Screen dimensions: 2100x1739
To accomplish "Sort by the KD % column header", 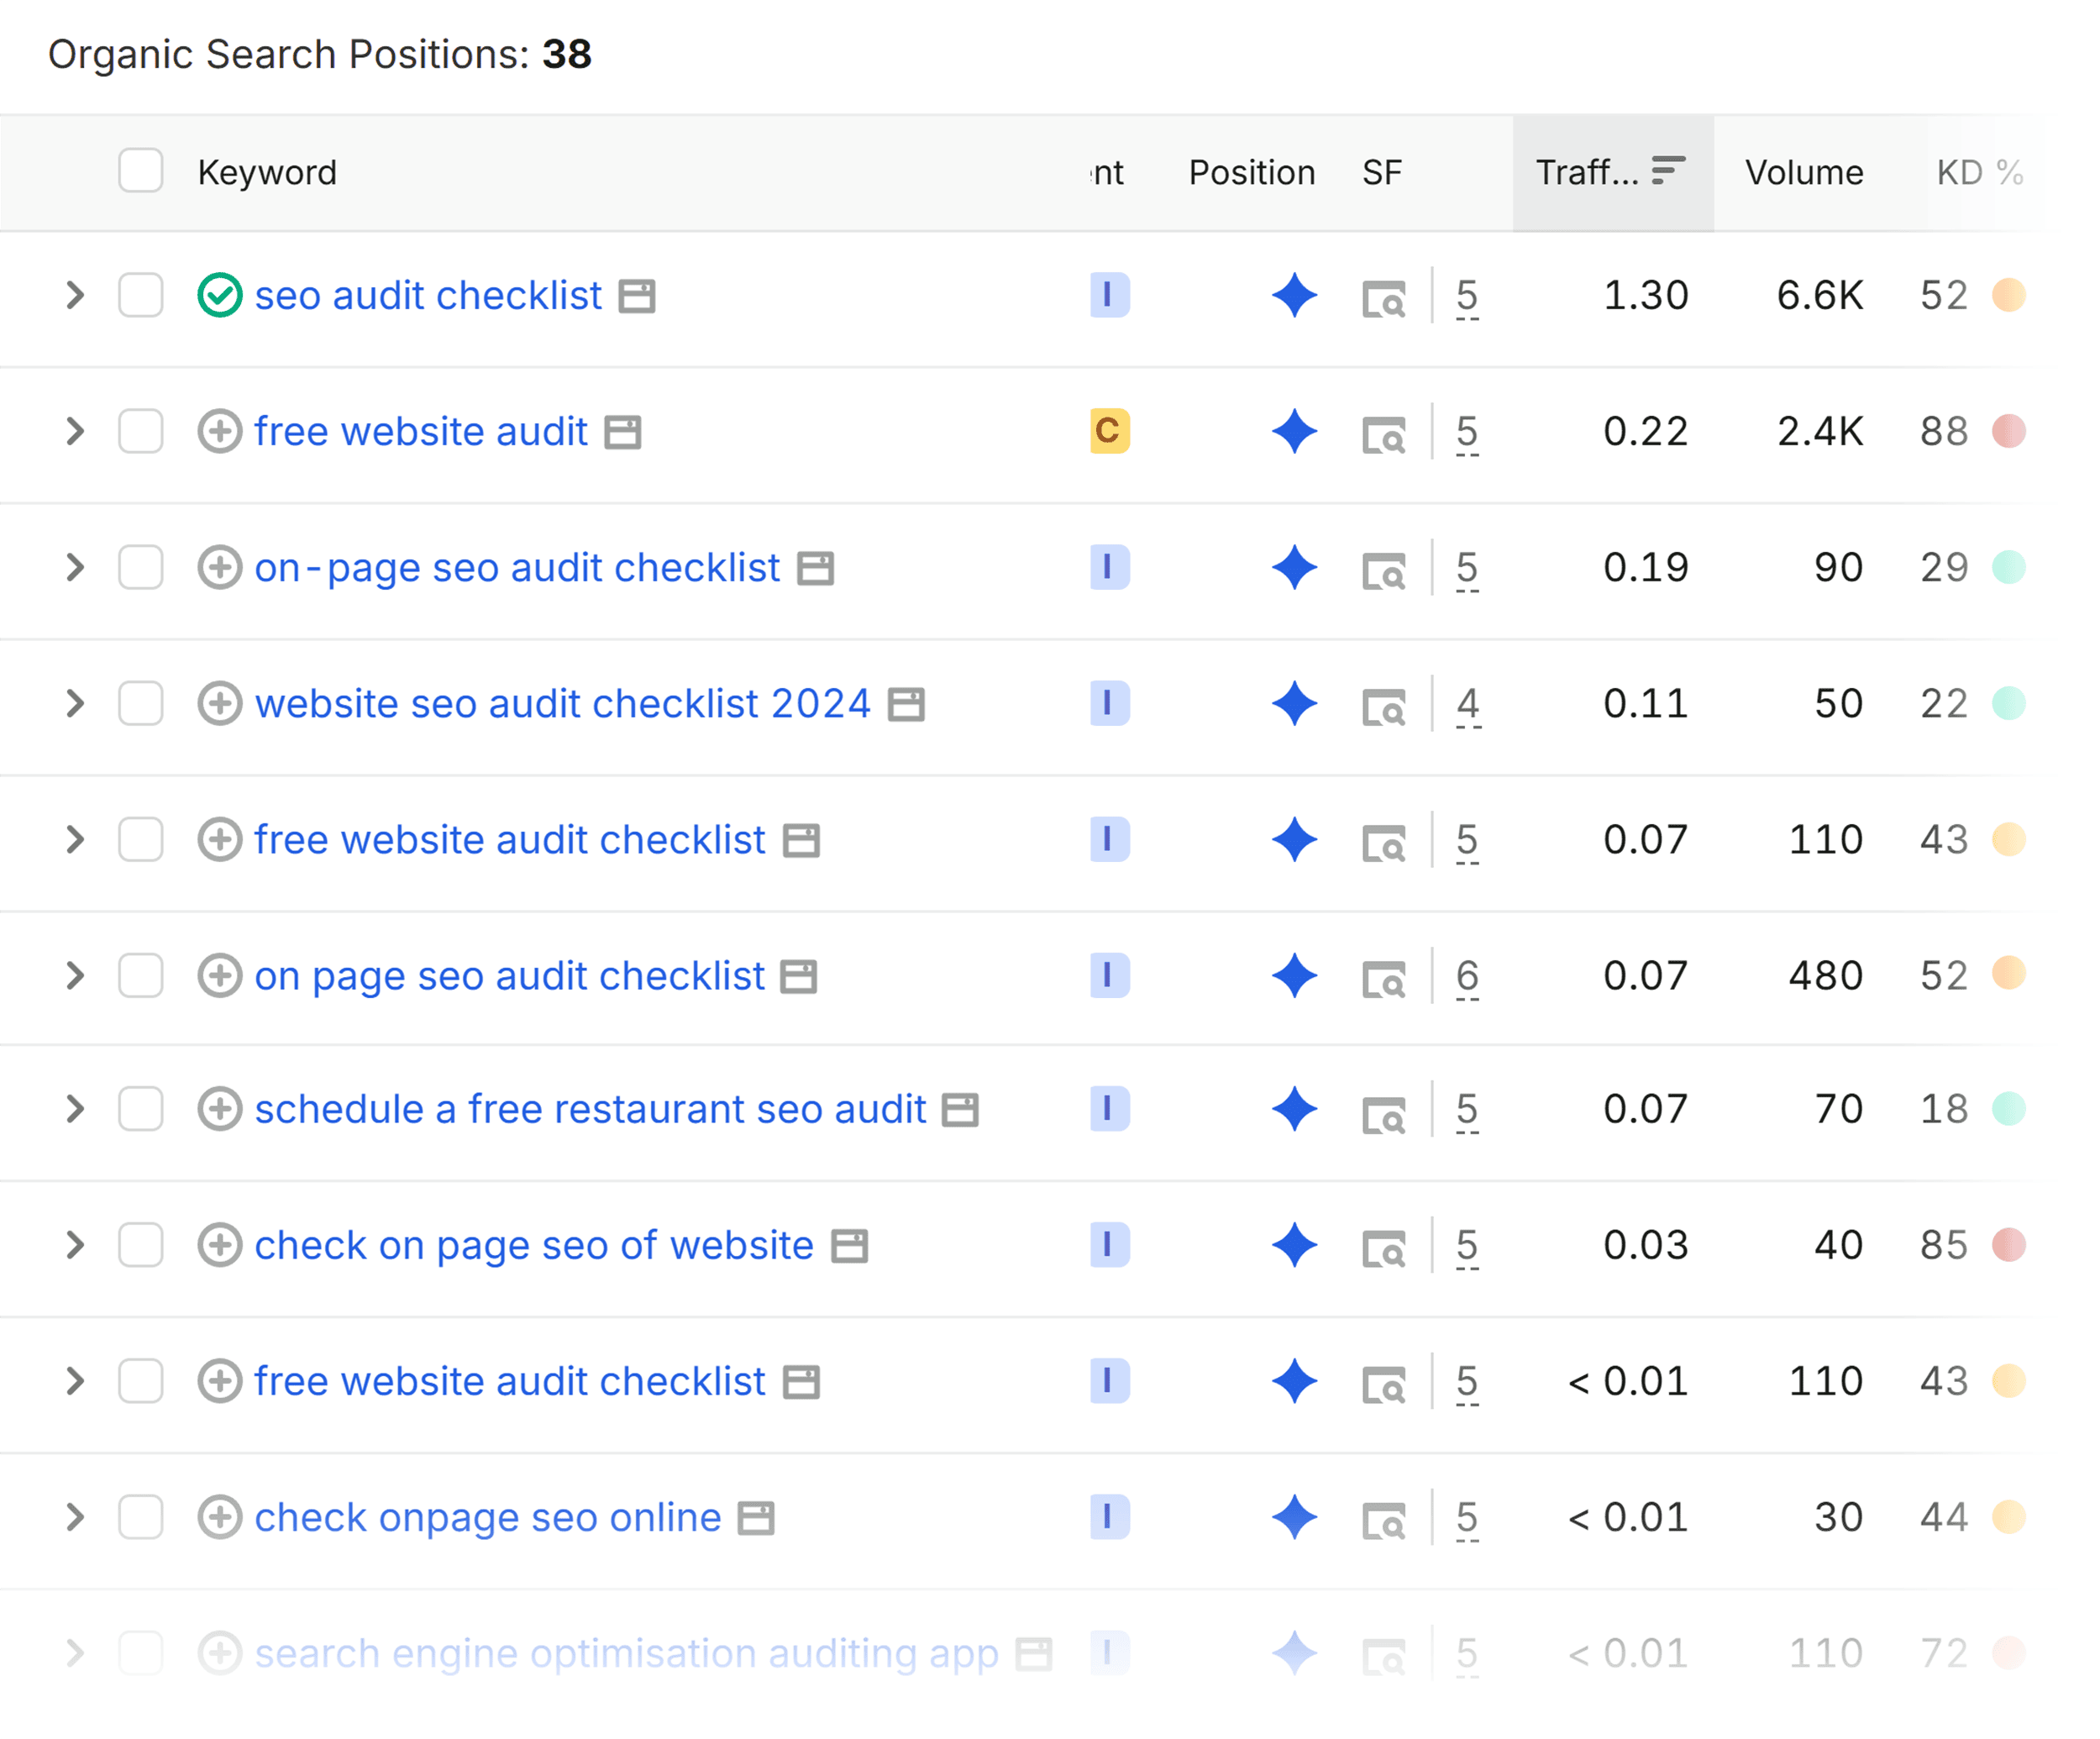I will pyautogui.click(x=1980, y=173).
